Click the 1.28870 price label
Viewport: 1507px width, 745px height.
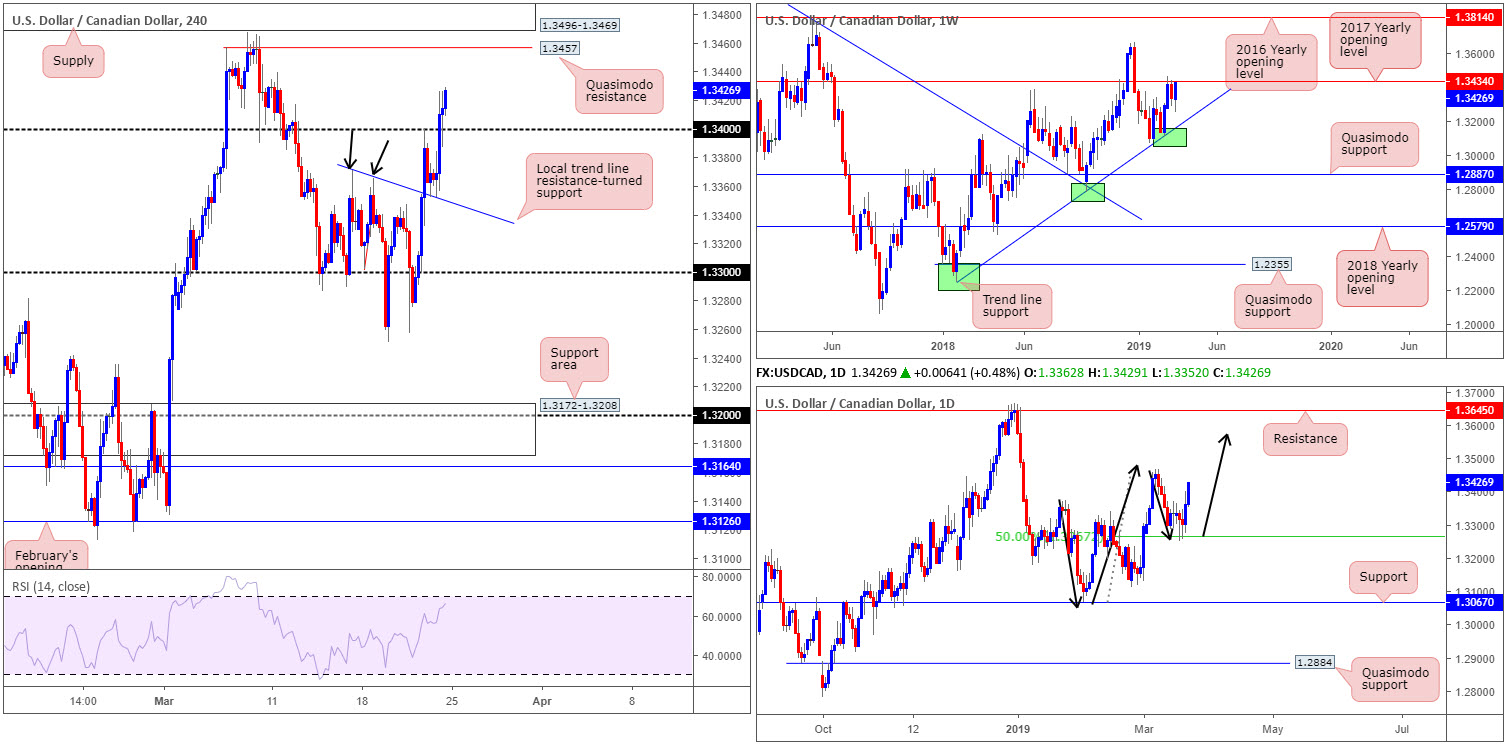tap(1476, 174)
